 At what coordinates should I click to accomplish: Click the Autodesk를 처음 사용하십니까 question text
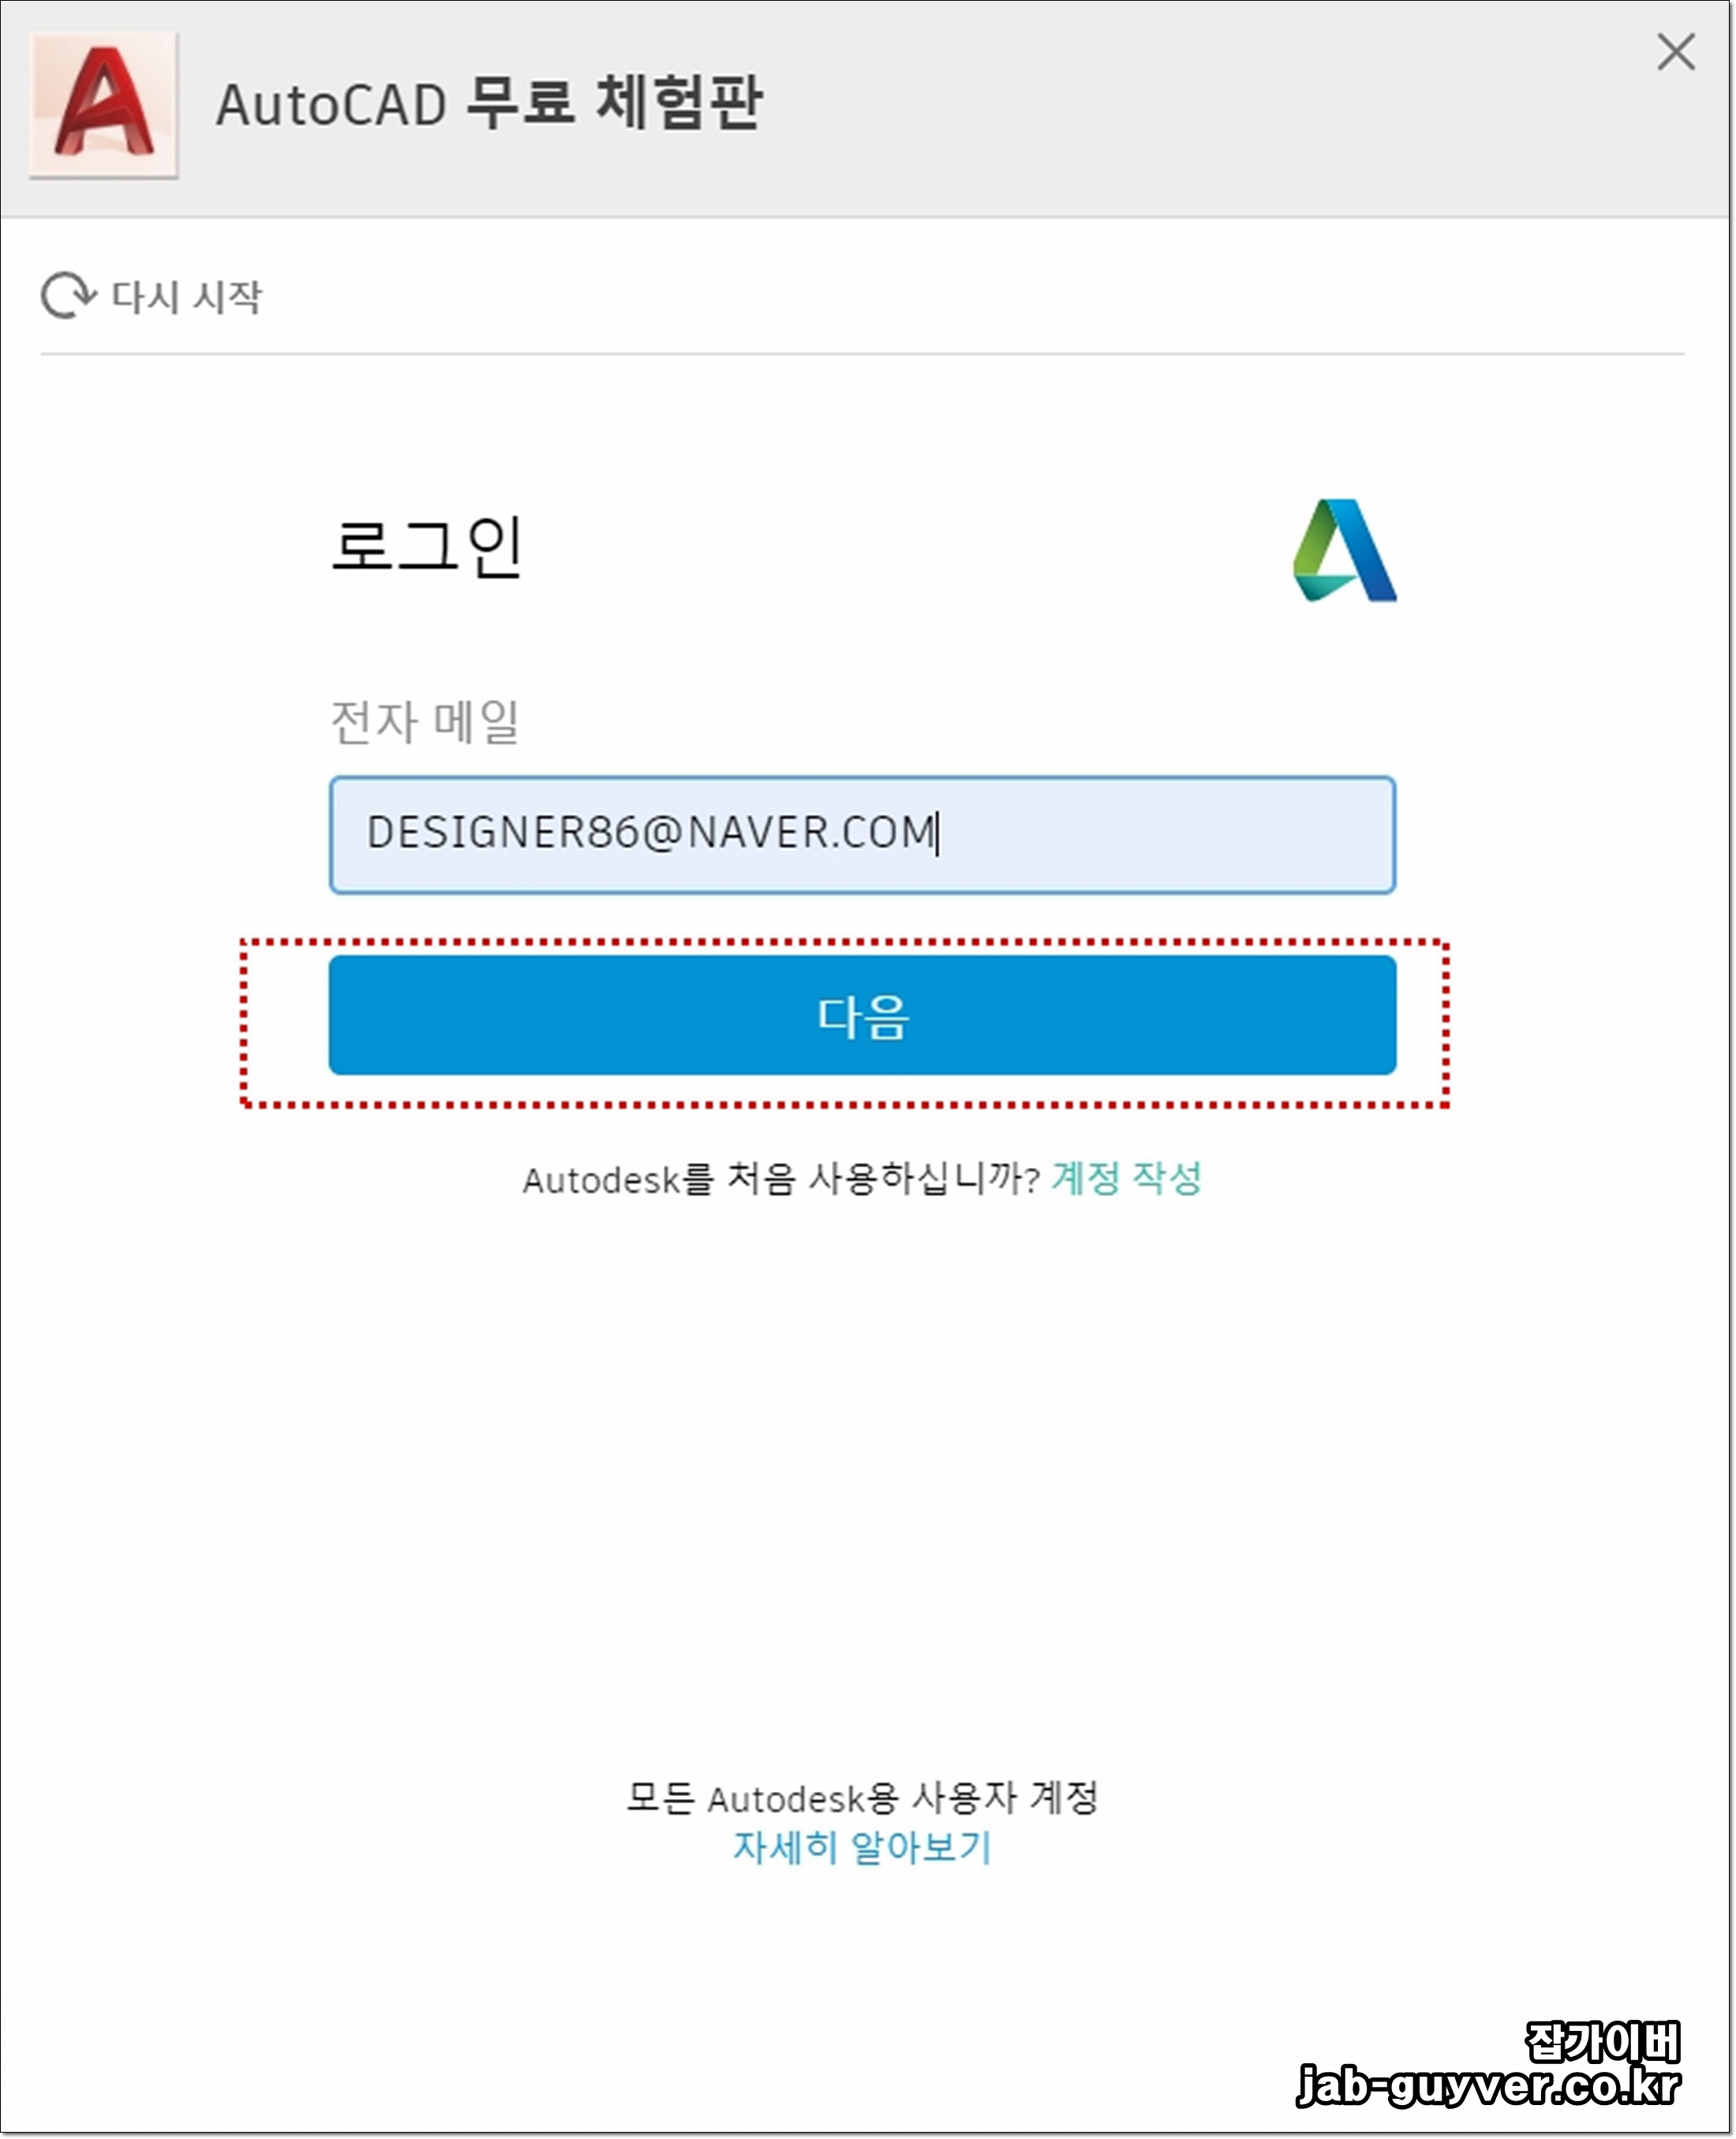(x=781, y=1179)
